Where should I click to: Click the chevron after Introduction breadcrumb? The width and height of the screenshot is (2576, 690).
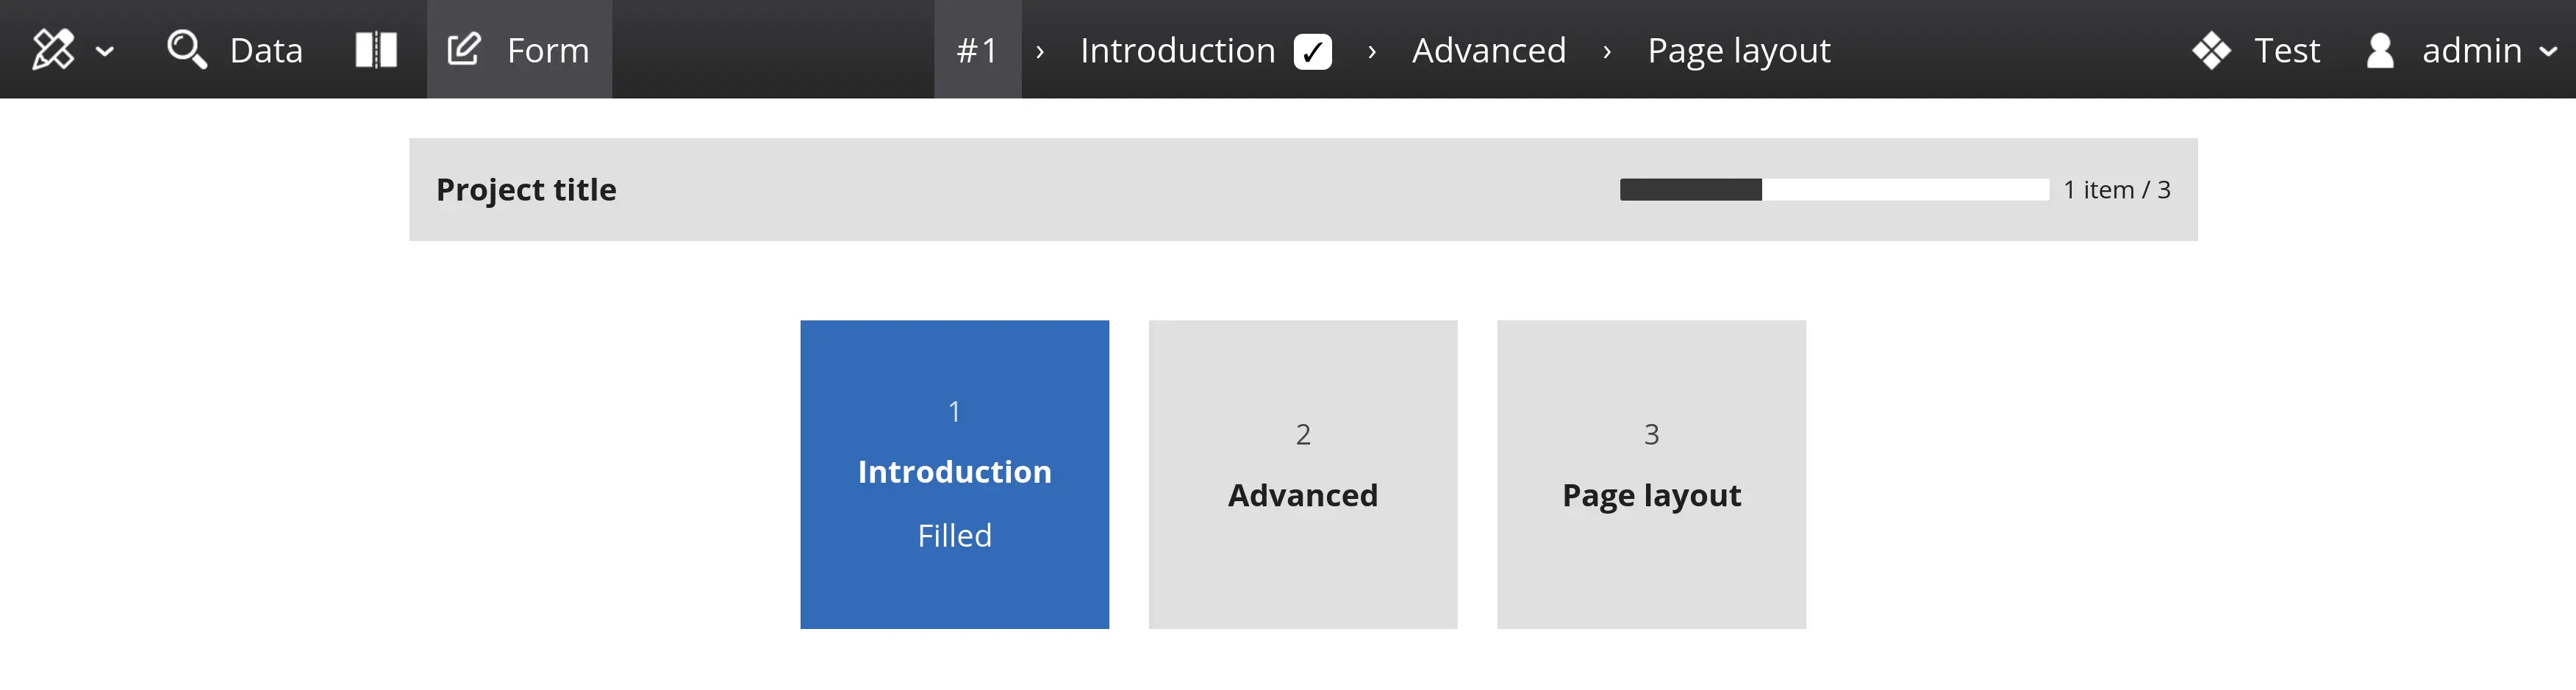tap(1371, 51)
